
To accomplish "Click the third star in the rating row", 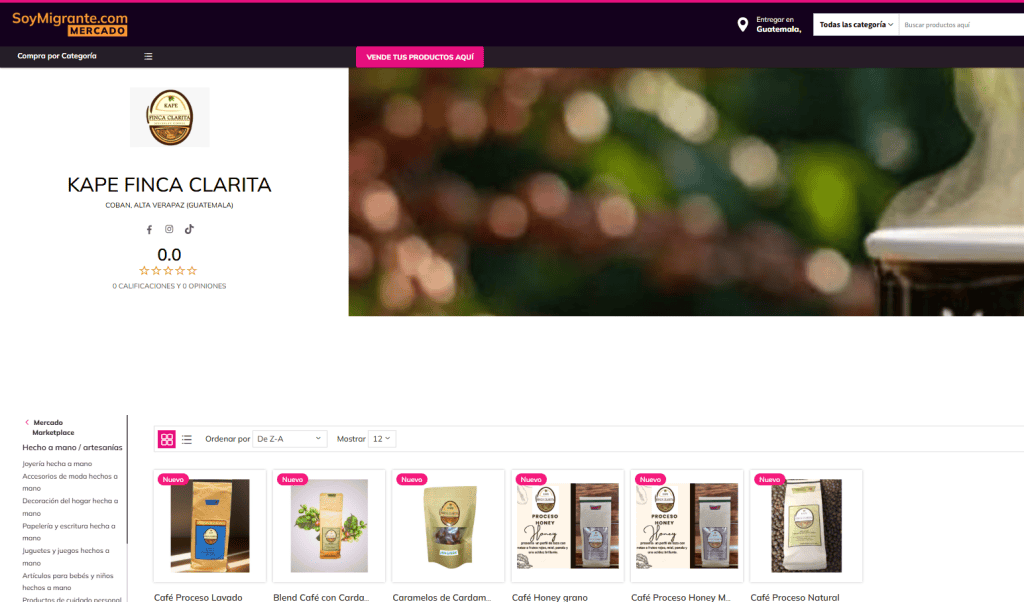I will (169, 270).
